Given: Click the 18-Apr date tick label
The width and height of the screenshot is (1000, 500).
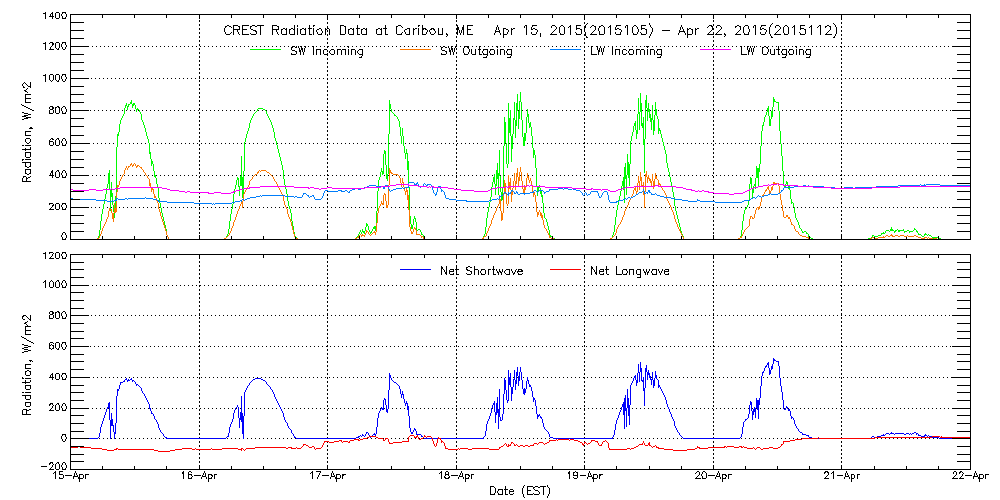Looking at the screenshot, I should click(x=457, y=477).
